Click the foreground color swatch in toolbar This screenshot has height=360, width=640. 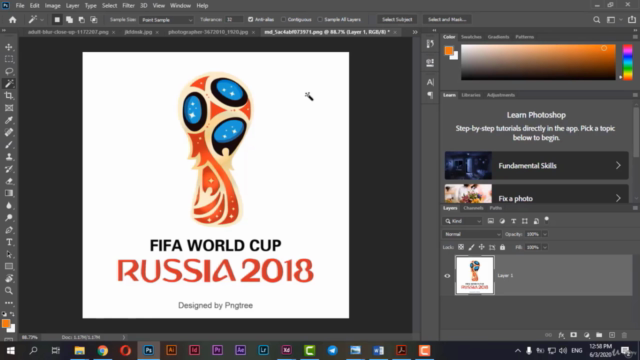point(5,323)
